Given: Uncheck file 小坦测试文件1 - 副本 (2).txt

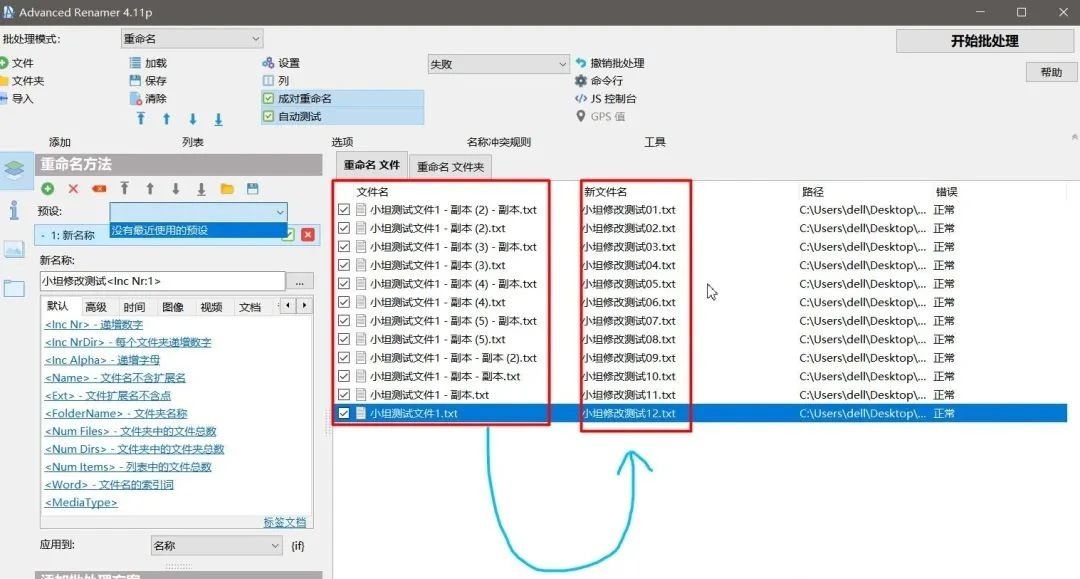Looking at the screenshot, I should pos(344,228).
